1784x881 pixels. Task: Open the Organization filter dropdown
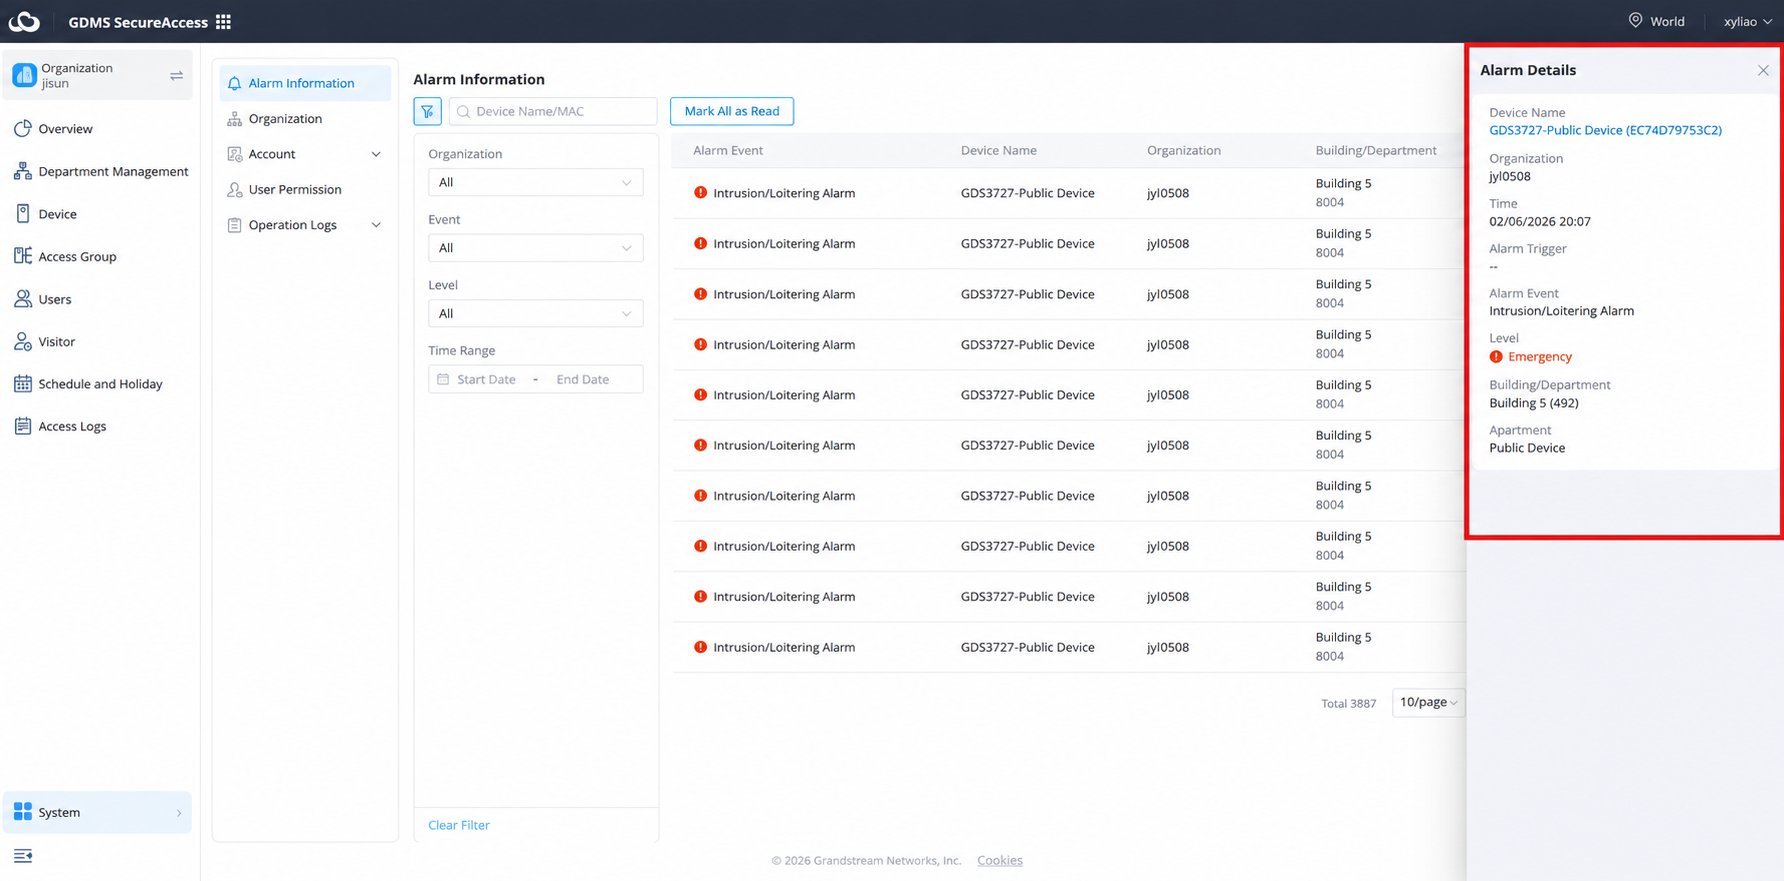[x=535, y=182]
